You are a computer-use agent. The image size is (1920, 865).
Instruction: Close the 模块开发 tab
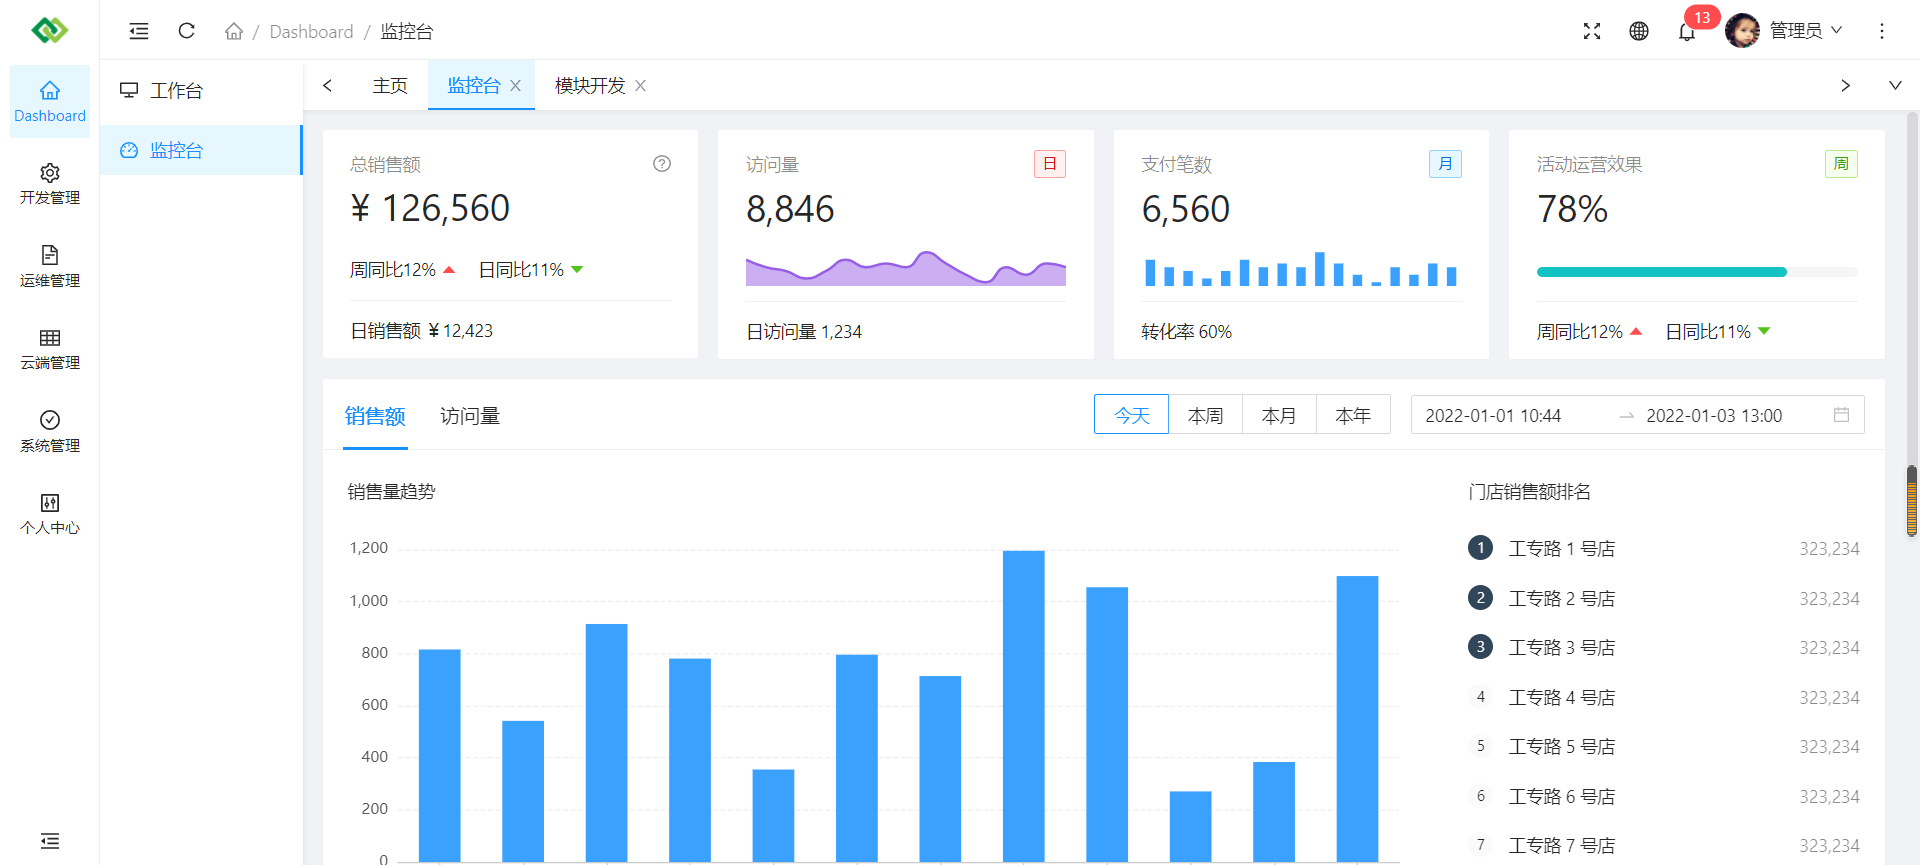(641, 86)
